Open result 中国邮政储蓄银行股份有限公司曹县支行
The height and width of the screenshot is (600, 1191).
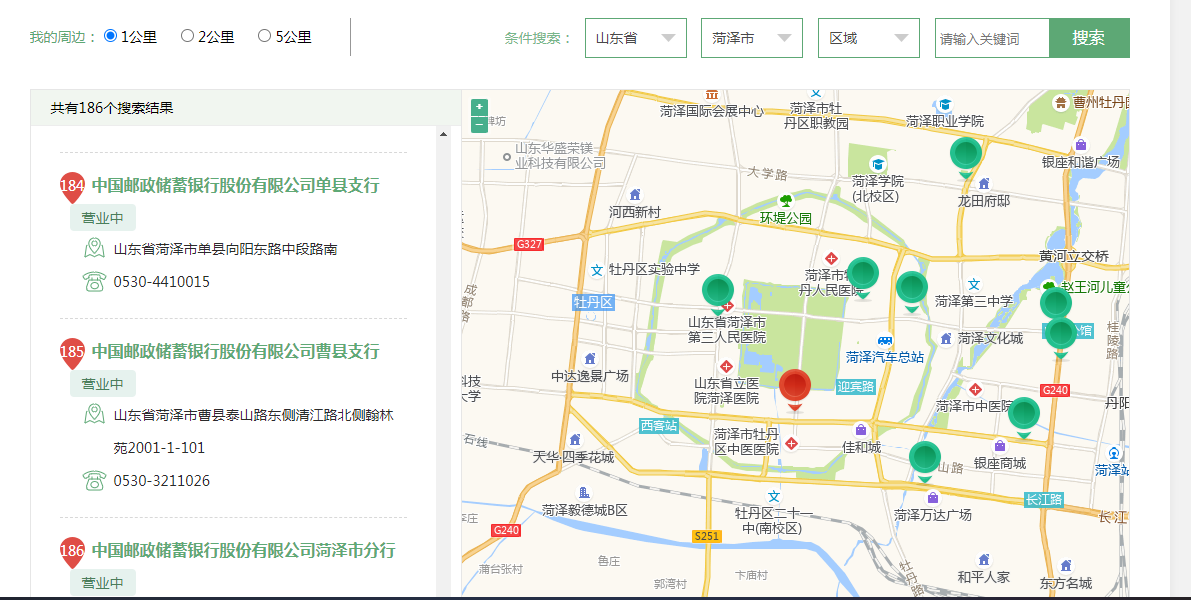[x=235, y=351]
